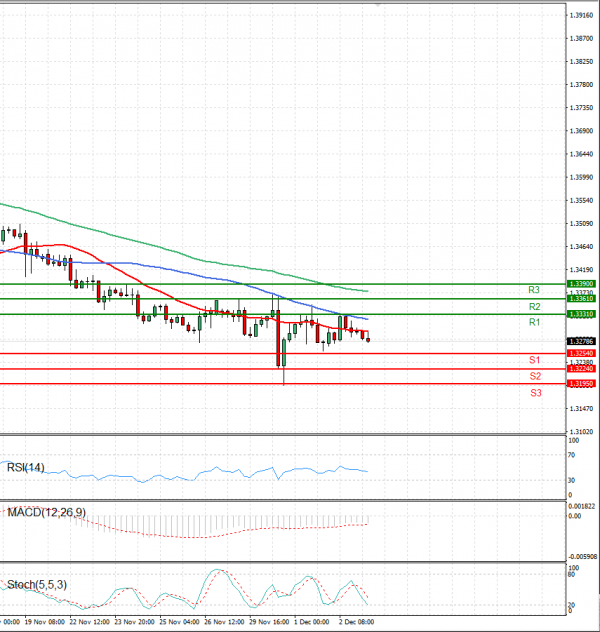
Task: Click the S1 support label
Action: click(535, 360)
